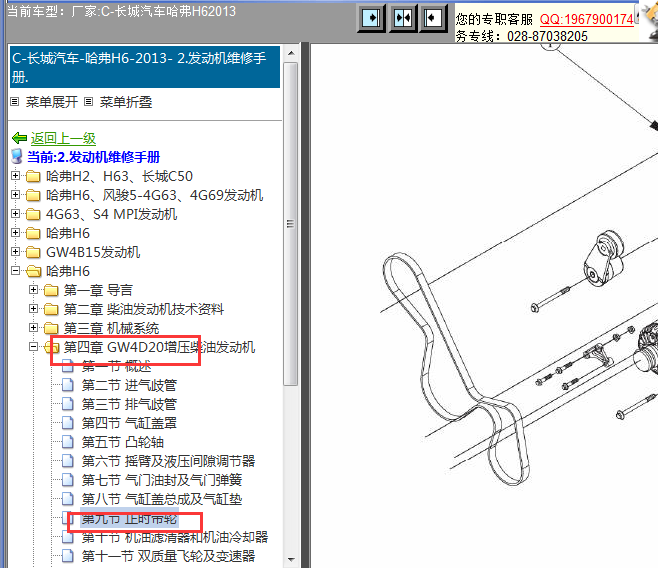Click folder icon of GW4B15发动机
658x568 pixels.
point(33,252)
